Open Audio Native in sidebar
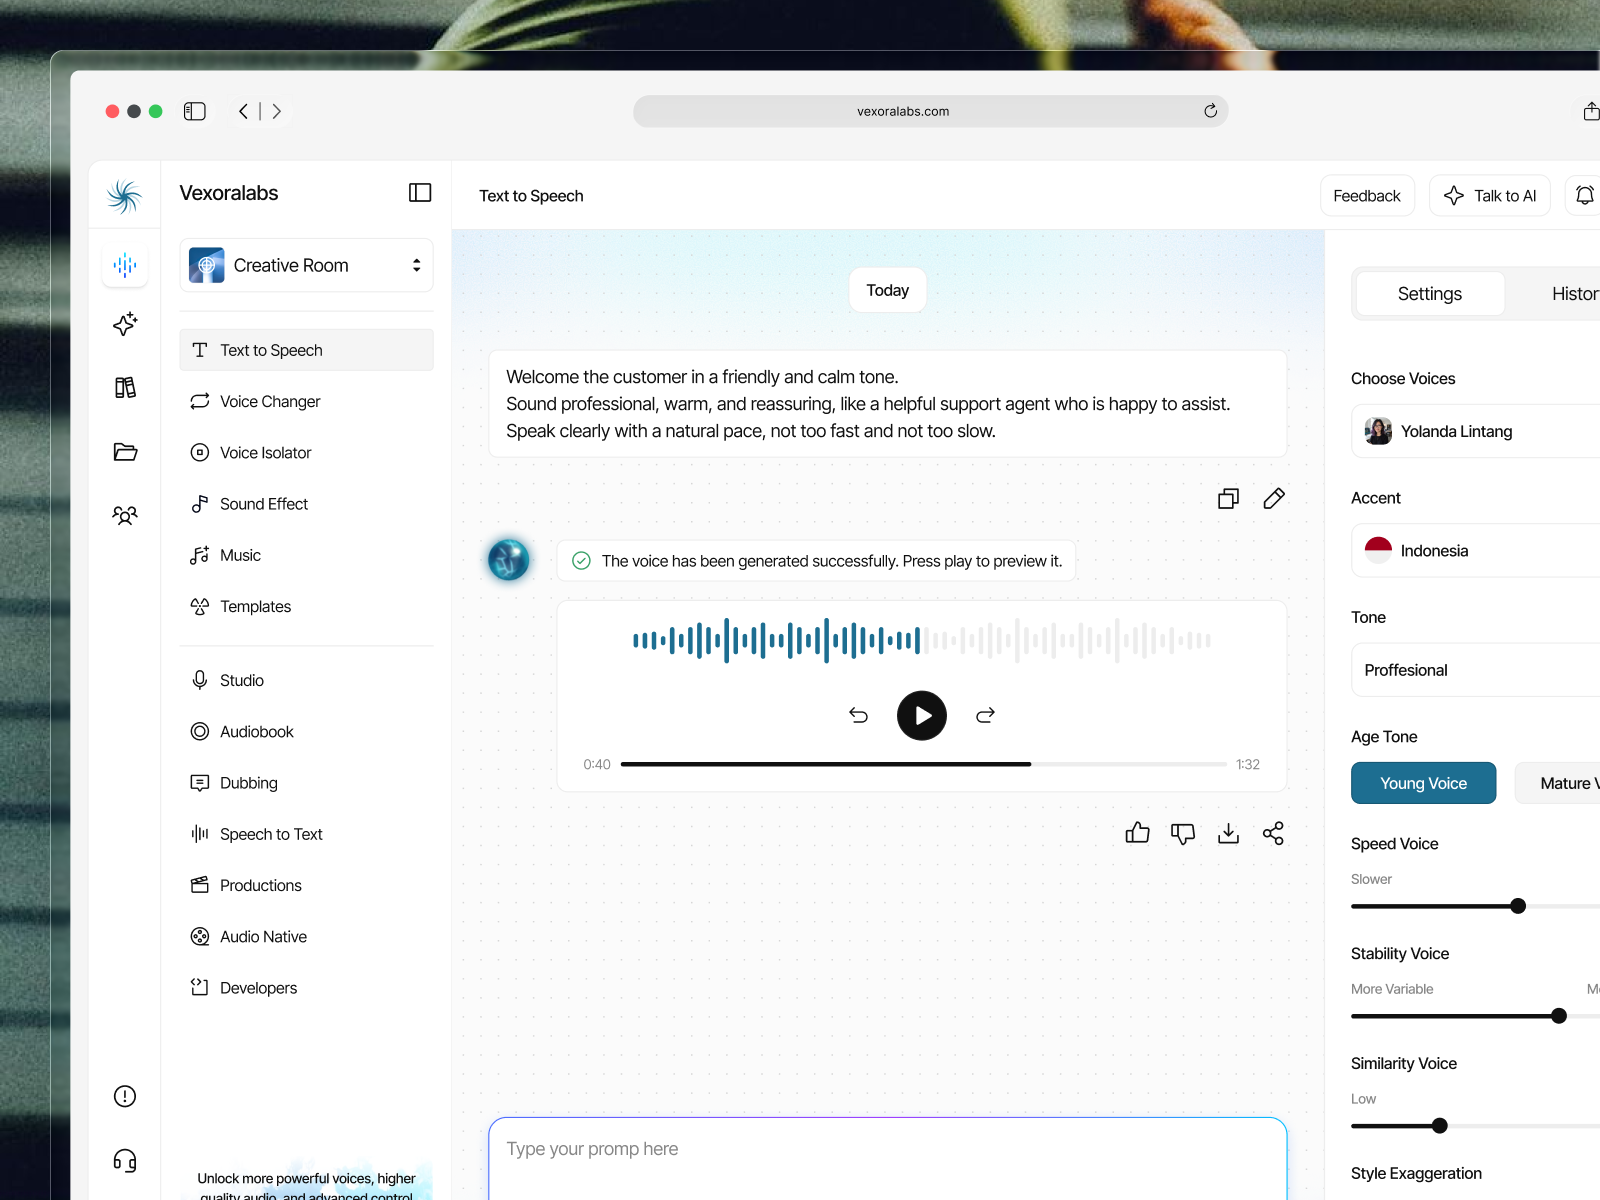 (306, 936)
